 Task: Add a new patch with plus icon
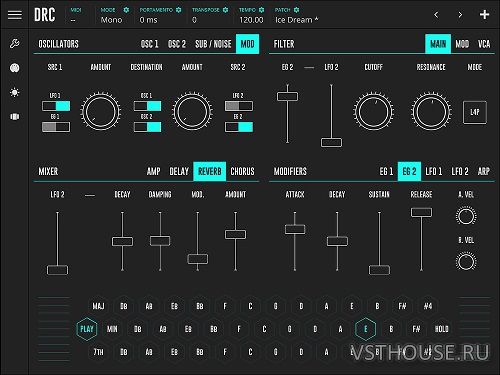(x=484, y=15)
